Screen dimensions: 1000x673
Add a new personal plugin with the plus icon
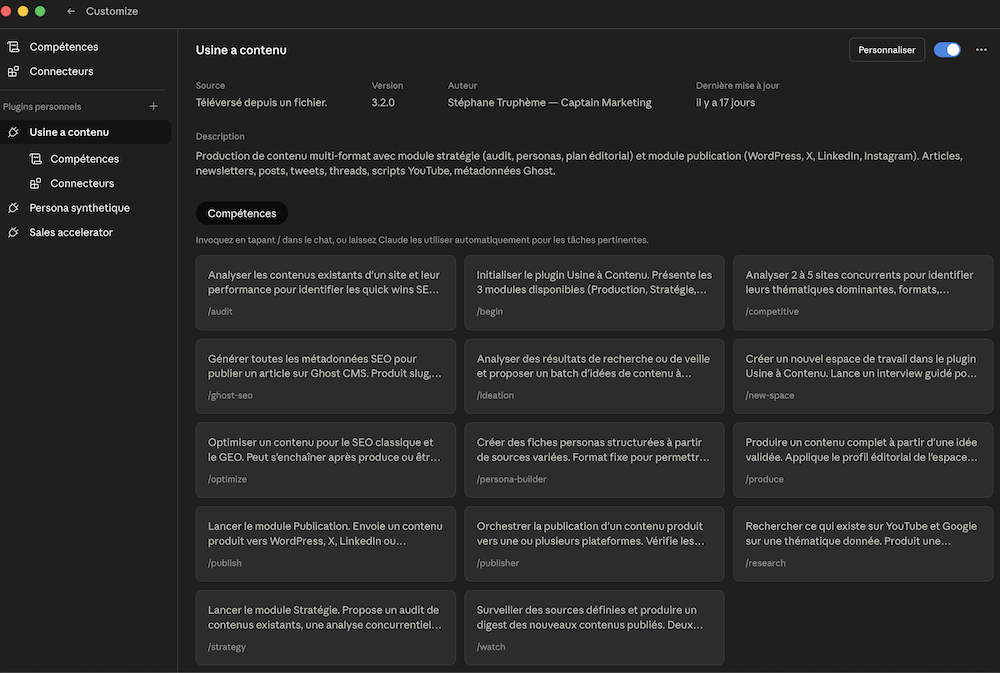click(x=153, y=105)
